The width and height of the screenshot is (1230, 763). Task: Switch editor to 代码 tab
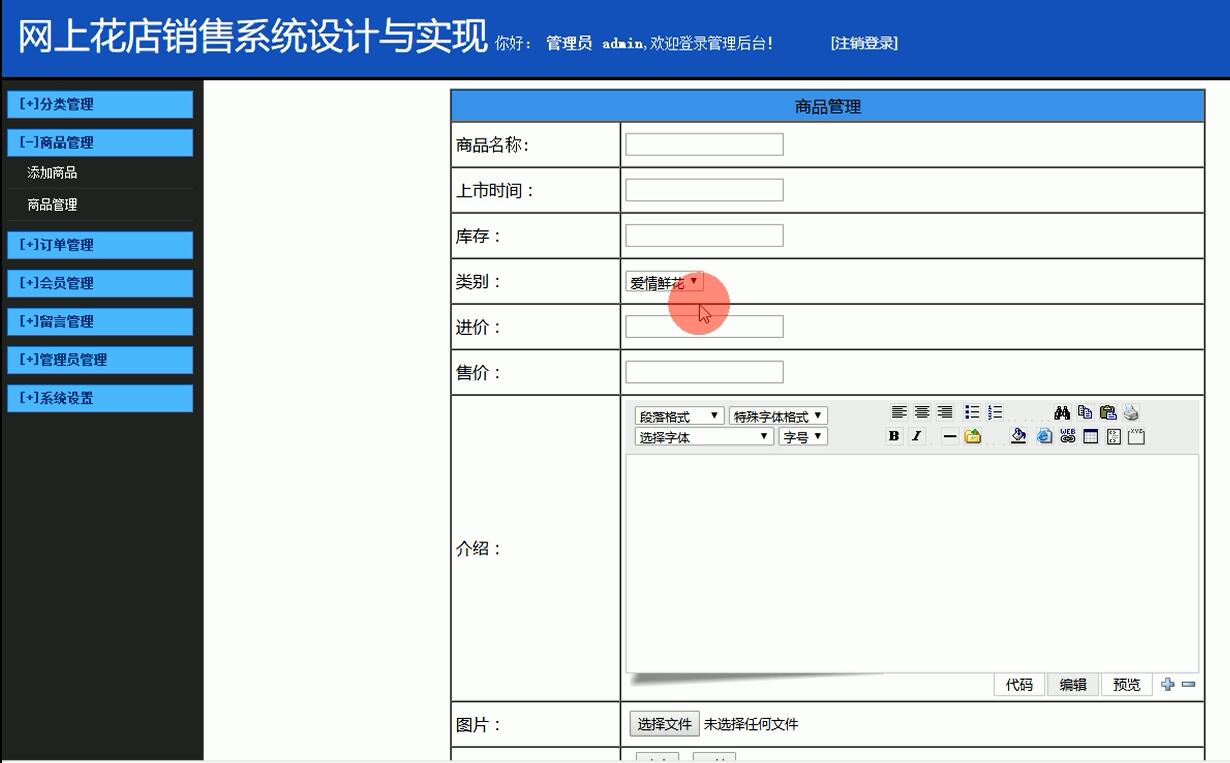coord(1019,685)
